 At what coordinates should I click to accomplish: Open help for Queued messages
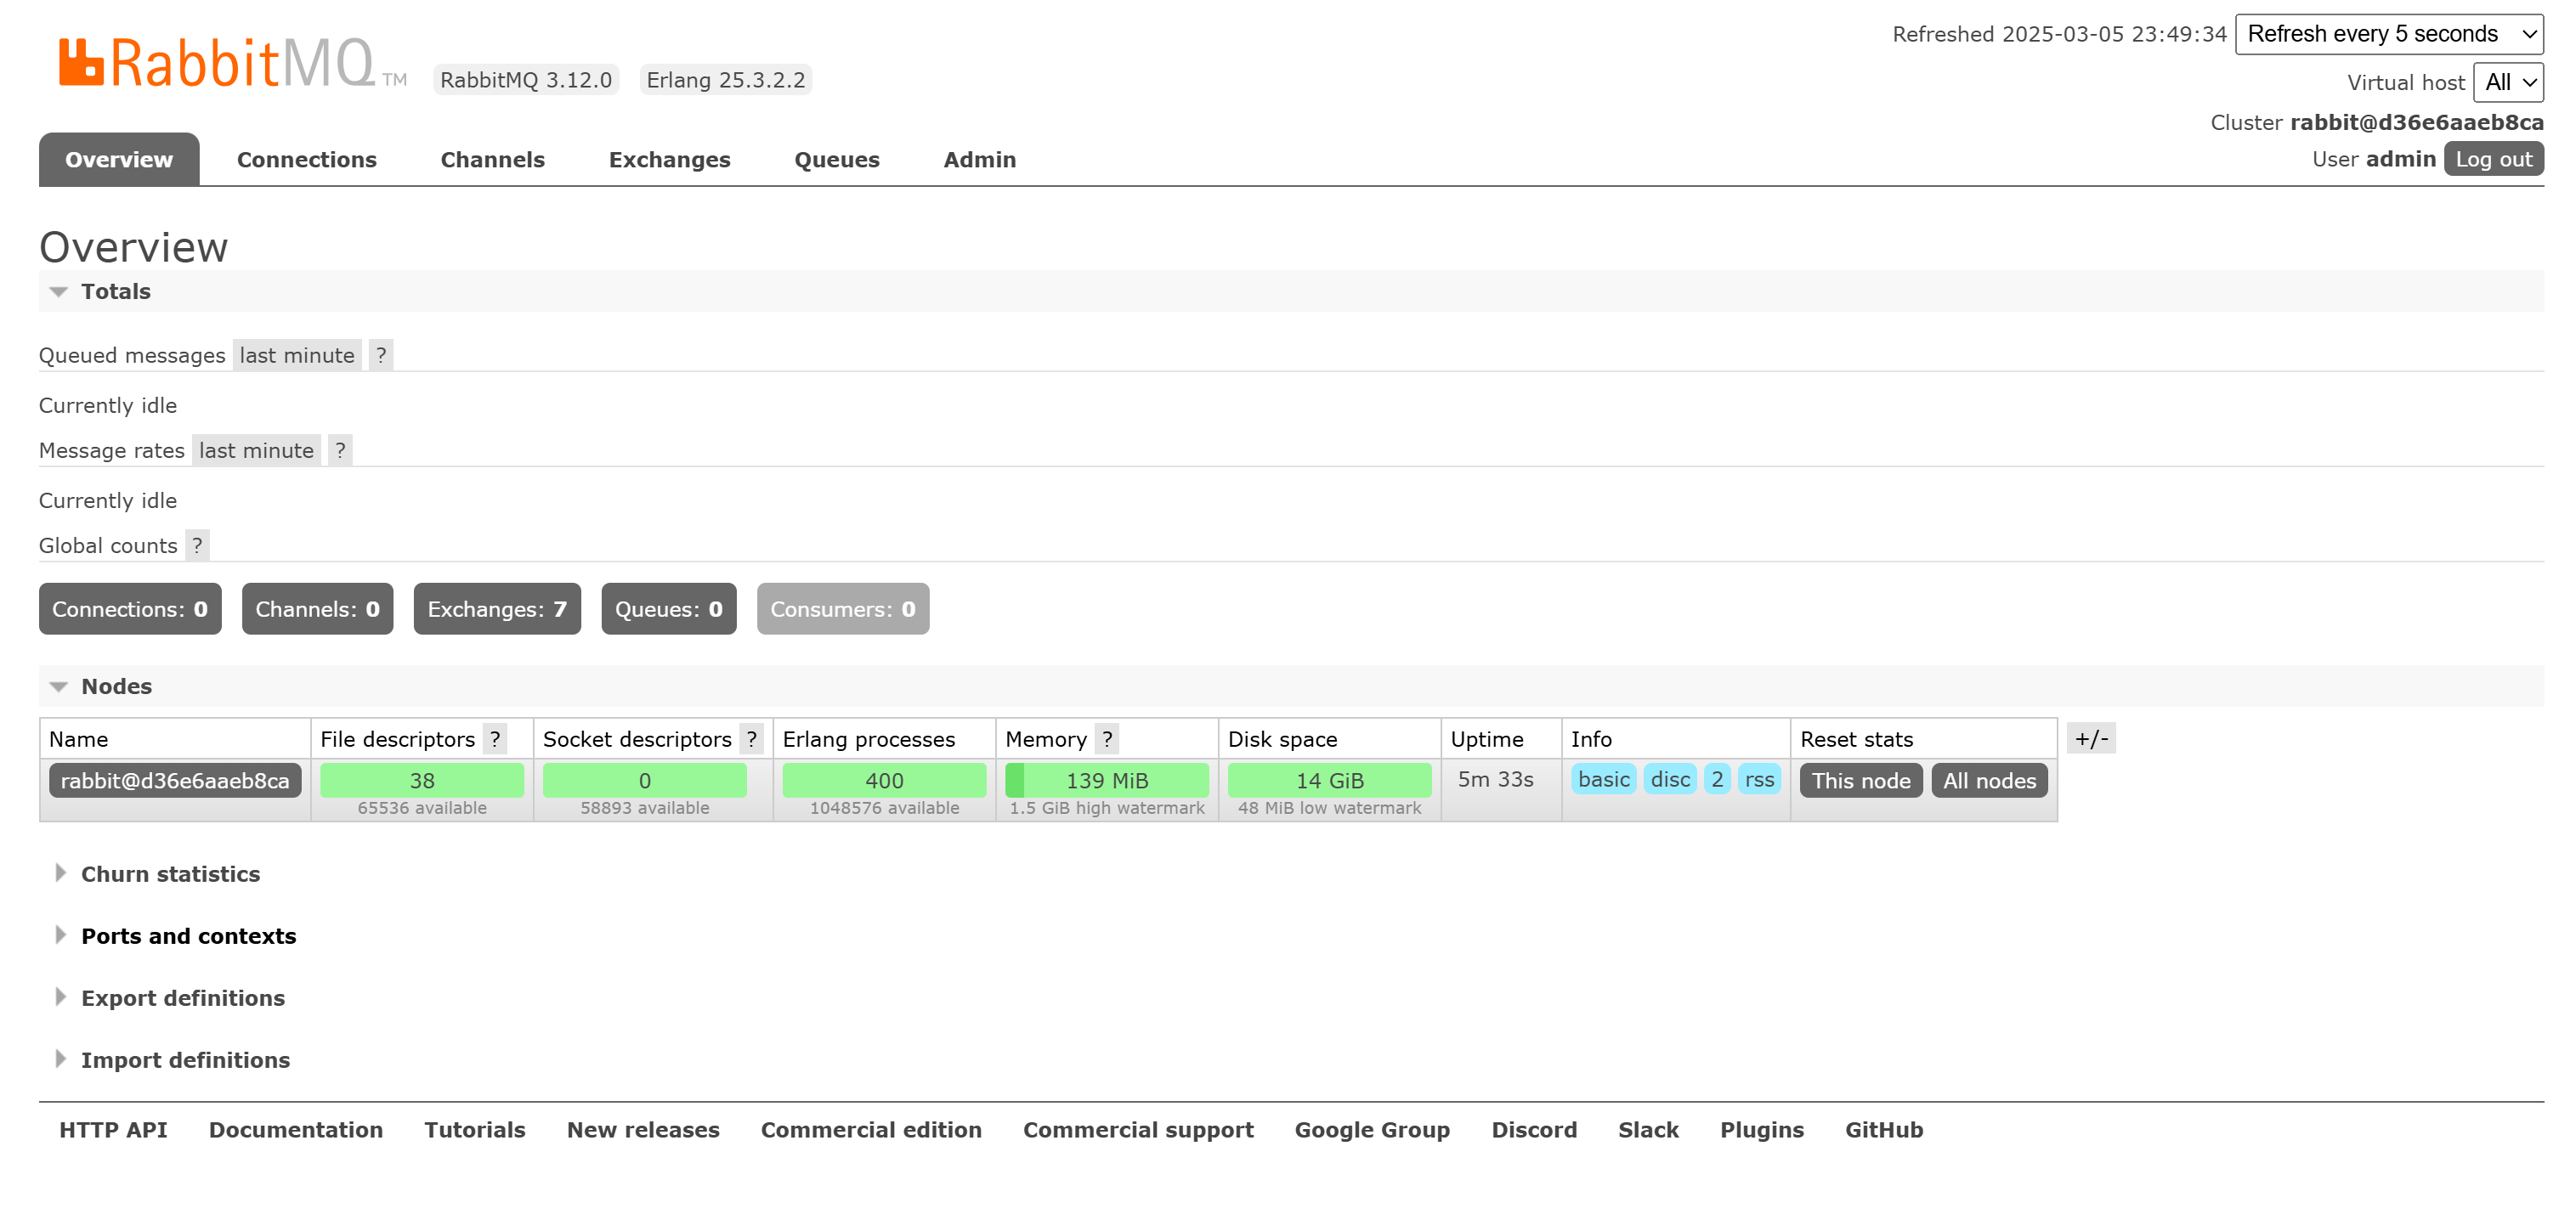click(x=381, y=355)
